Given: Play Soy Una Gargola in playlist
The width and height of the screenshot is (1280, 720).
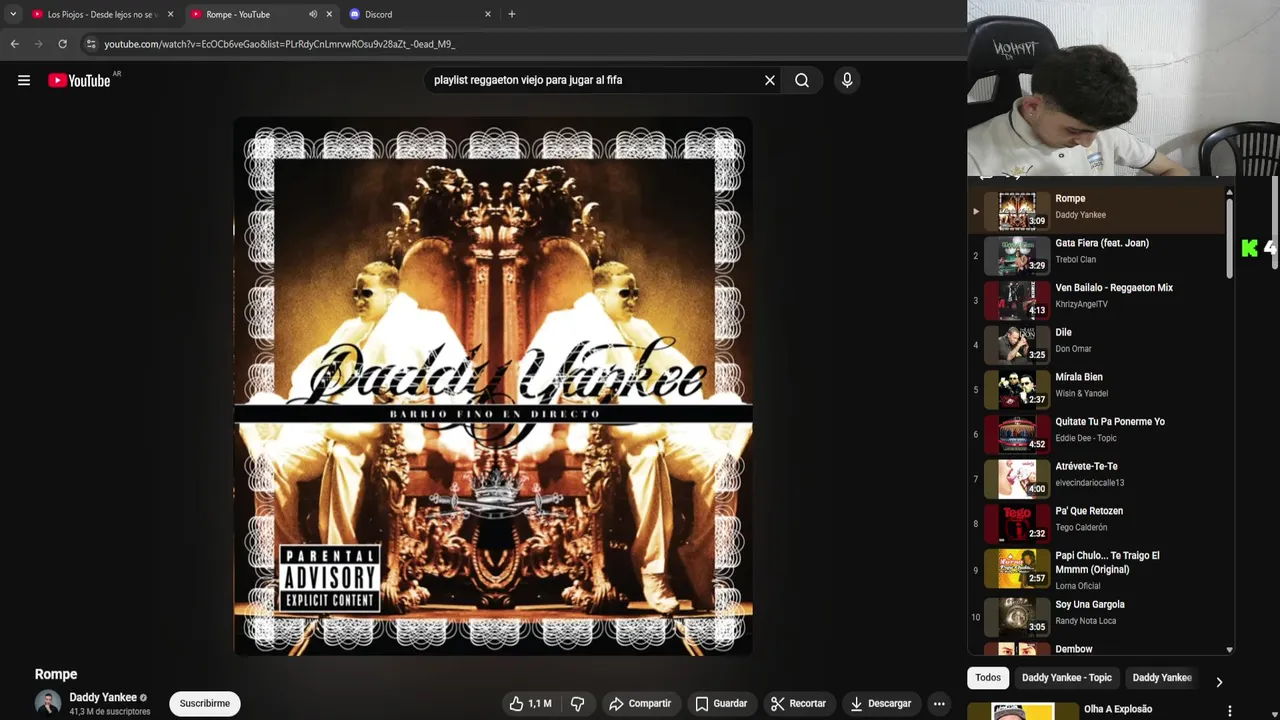Looking at the screenshot, I should [1097, 617].
